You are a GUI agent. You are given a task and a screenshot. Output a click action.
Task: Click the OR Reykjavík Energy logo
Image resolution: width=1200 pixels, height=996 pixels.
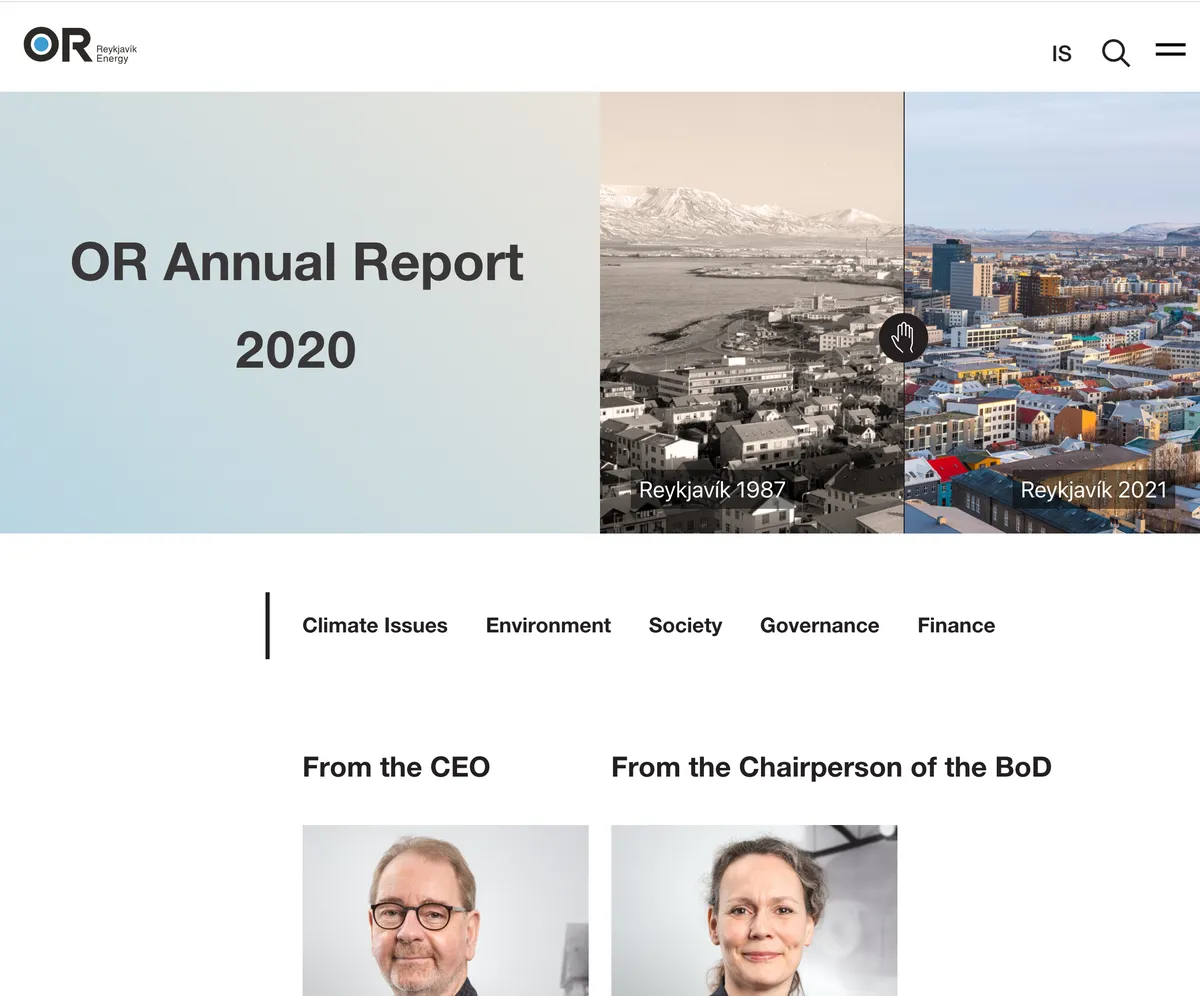point(81,46)
